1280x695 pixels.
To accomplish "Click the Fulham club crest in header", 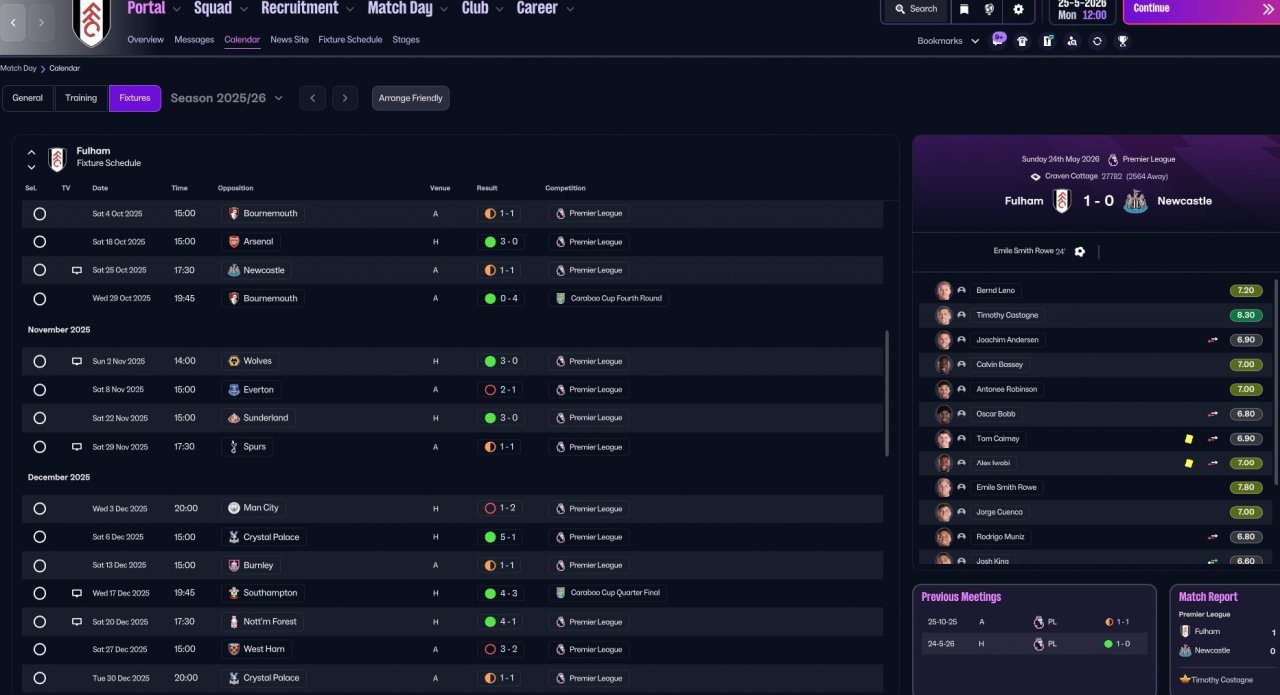I will pyautogui.click(x=92, y=22).
